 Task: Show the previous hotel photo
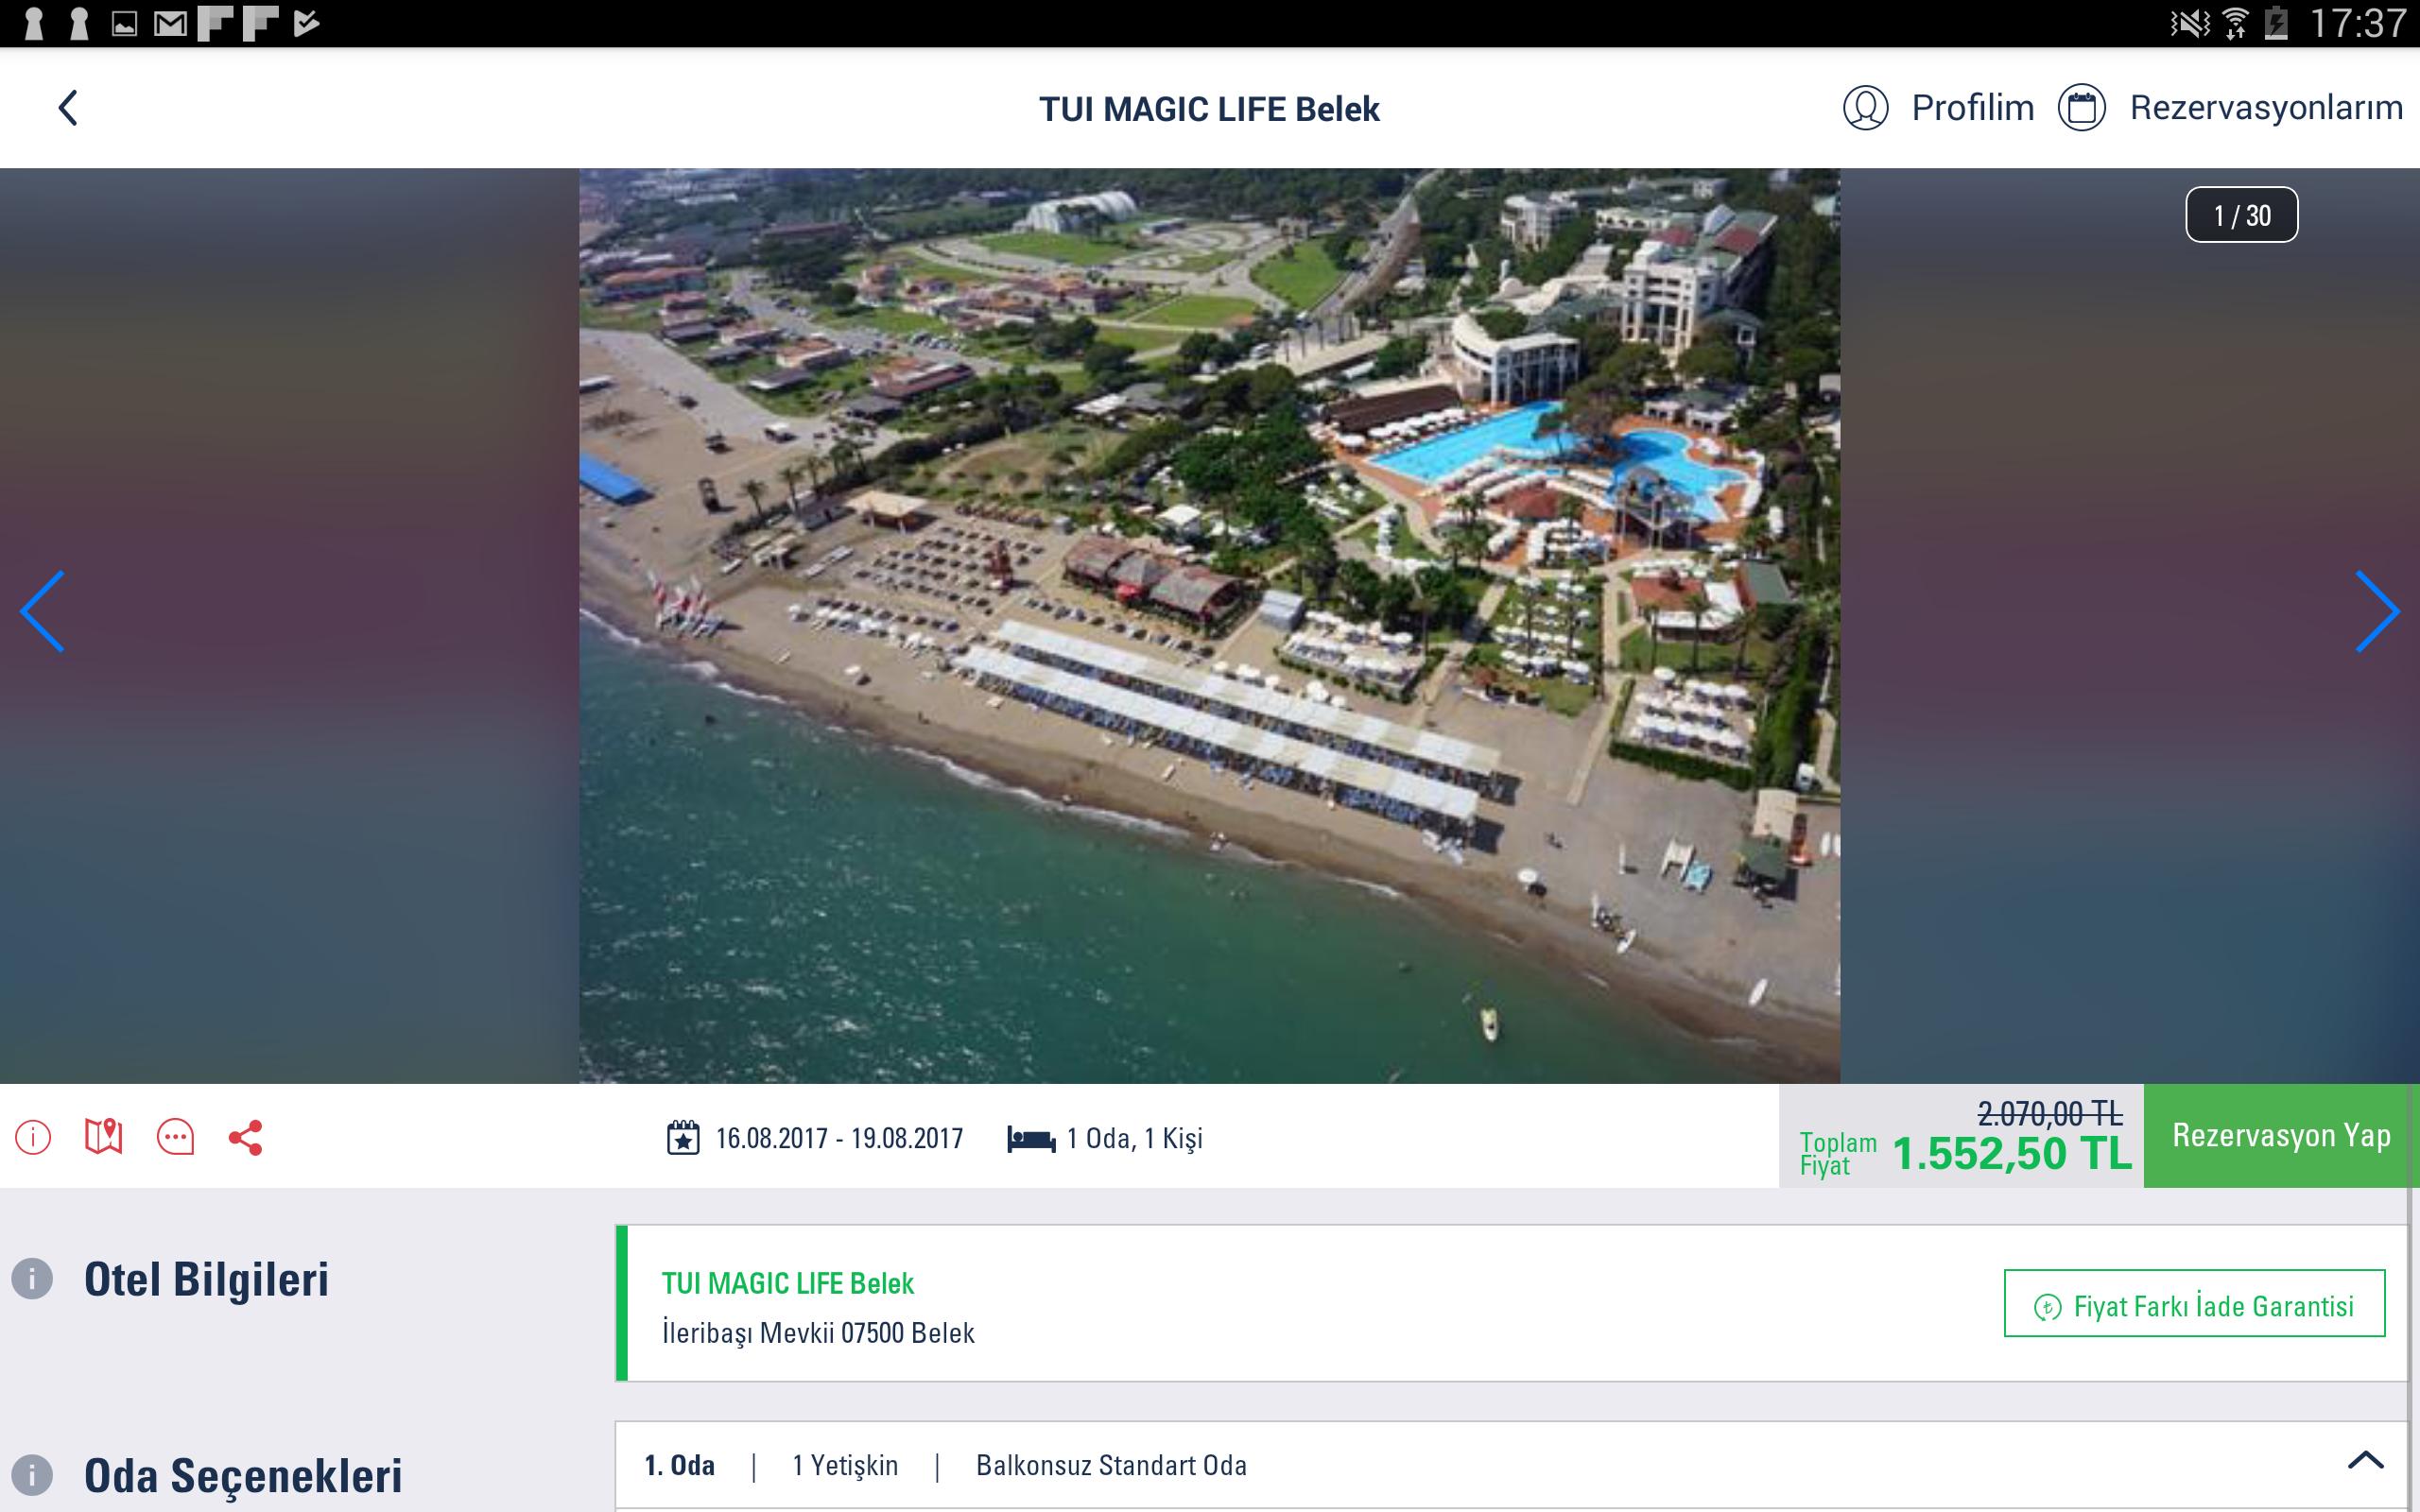tap(42, 612)
